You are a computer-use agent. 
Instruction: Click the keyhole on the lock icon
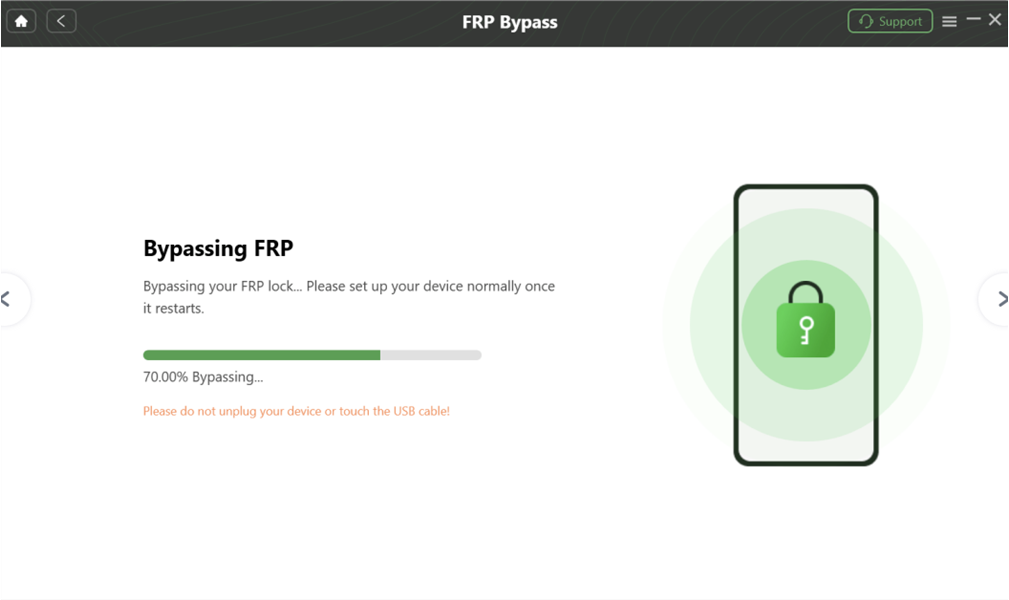coord(806,330)
